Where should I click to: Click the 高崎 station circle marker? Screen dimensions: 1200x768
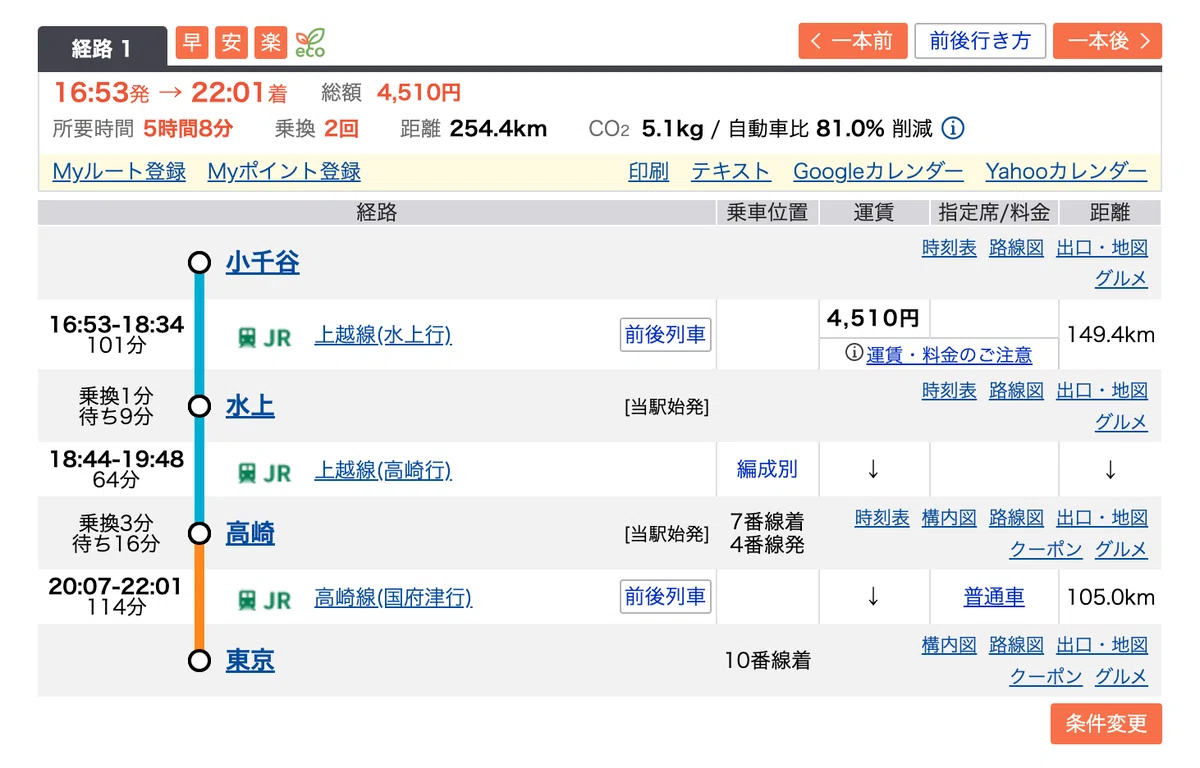(x=199, y=533)
